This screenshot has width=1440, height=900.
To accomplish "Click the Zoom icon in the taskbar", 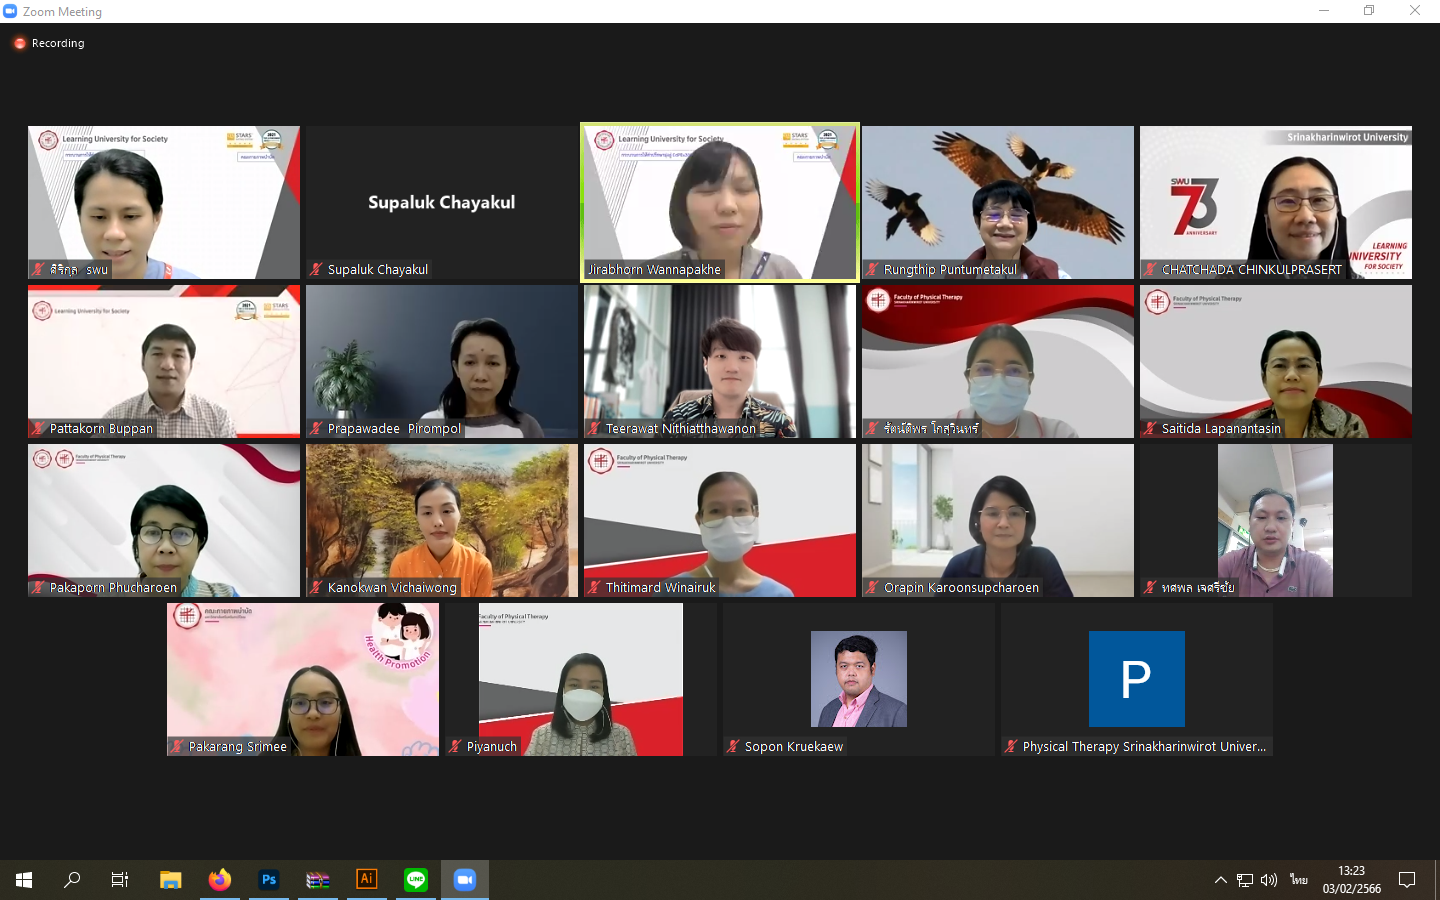I will pos(465,880).
